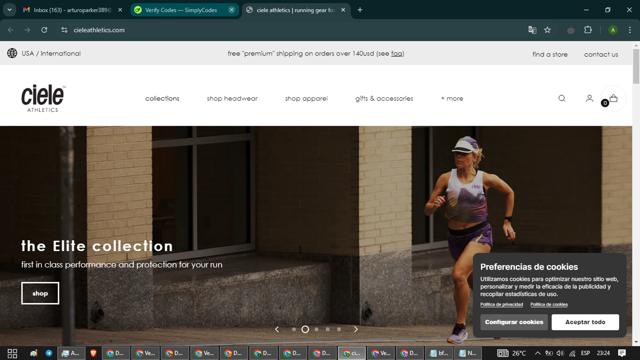The image size is (640, 360).
Task: Close the Verify Codes SimplyCodes tab
Action: 231,10
